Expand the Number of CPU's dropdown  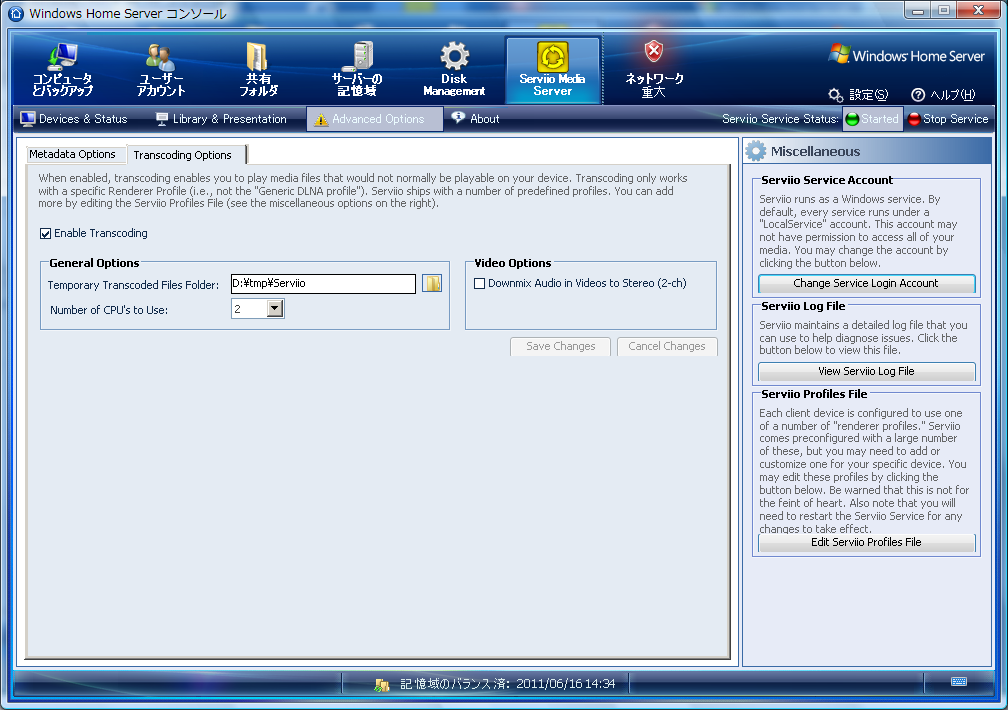point(275,310)
